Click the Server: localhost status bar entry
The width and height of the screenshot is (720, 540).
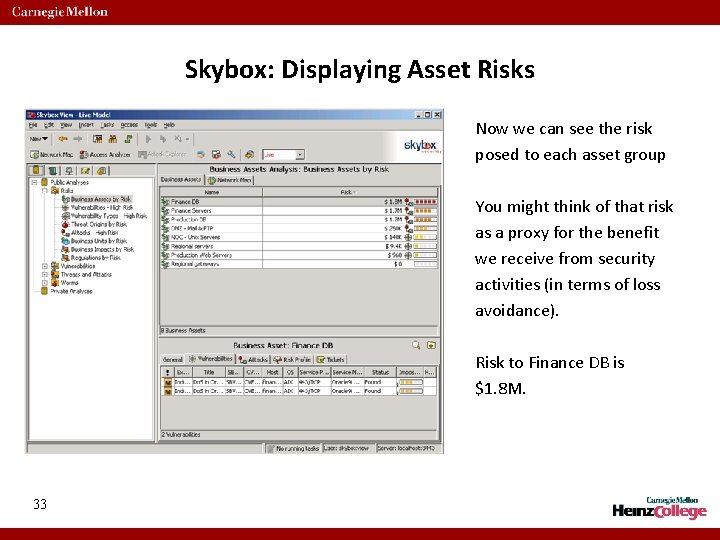405,449
